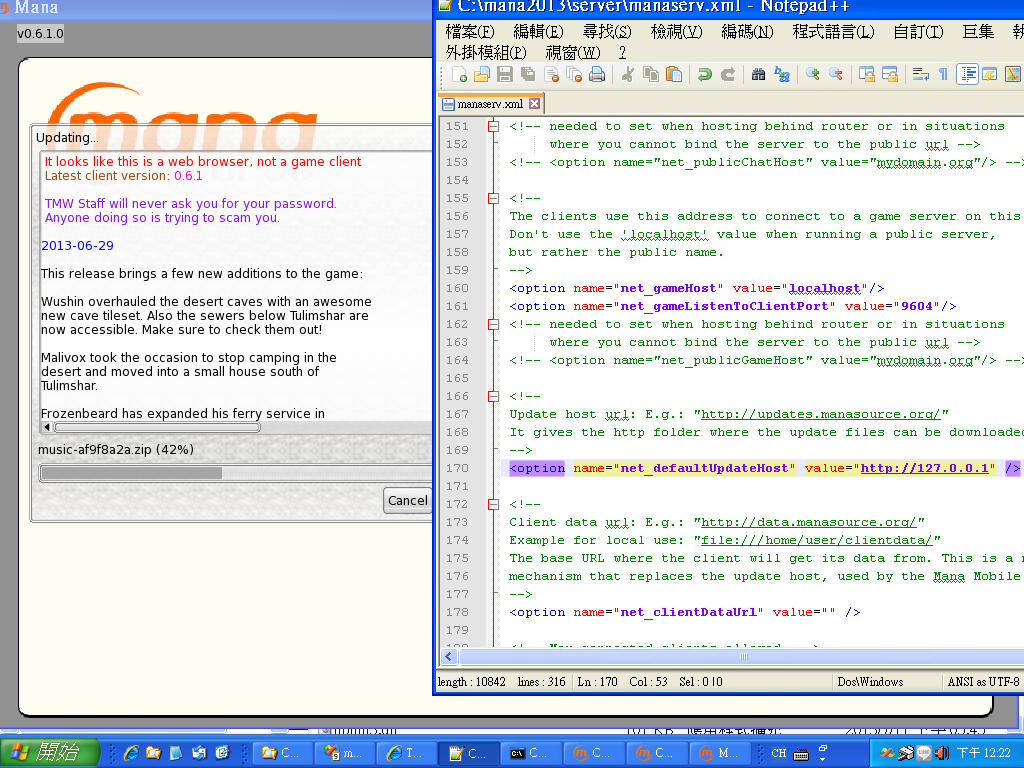Screen dimensions: 1024x768
Task: Close the manaserv.xml tab with the X
Action: (x=534, y=104)
